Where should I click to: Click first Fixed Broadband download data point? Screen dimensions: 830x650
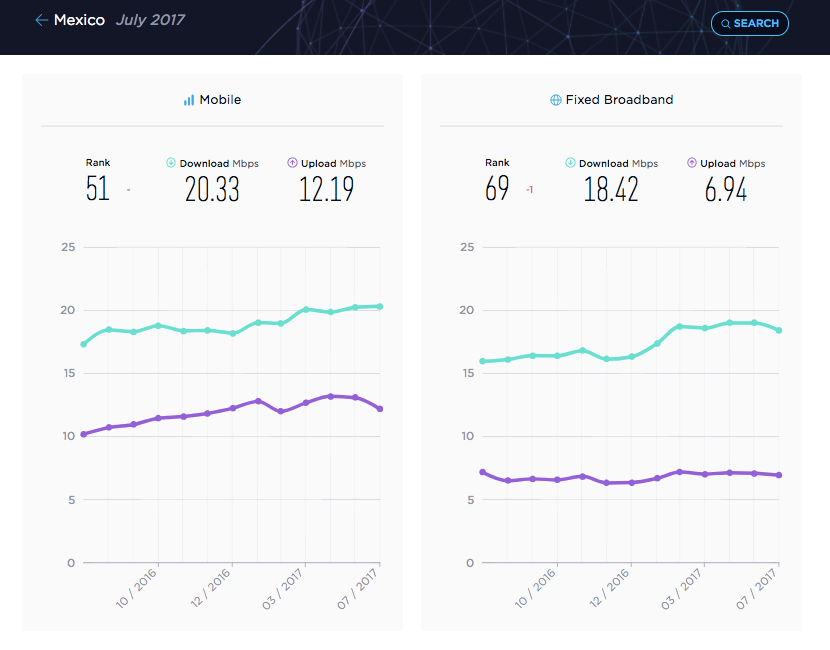tap(483, 361)
